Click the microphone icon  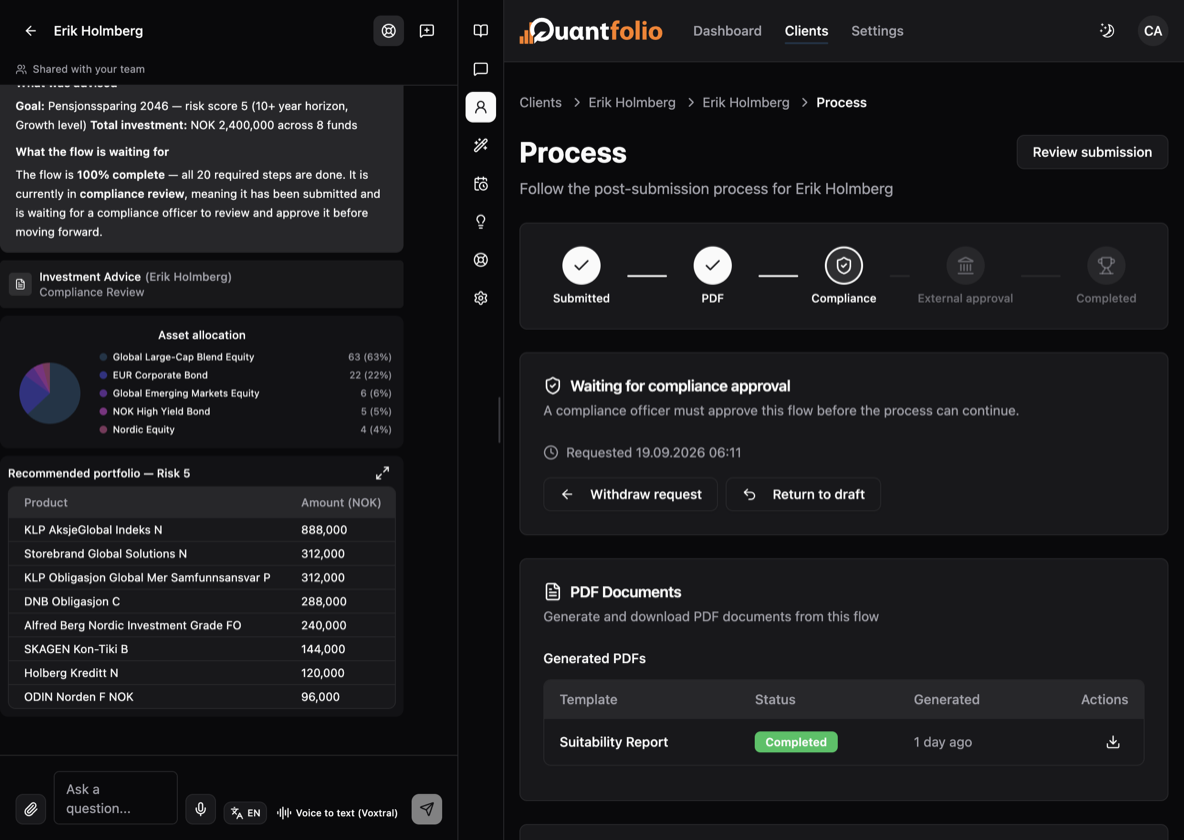(x=200, y=809)
